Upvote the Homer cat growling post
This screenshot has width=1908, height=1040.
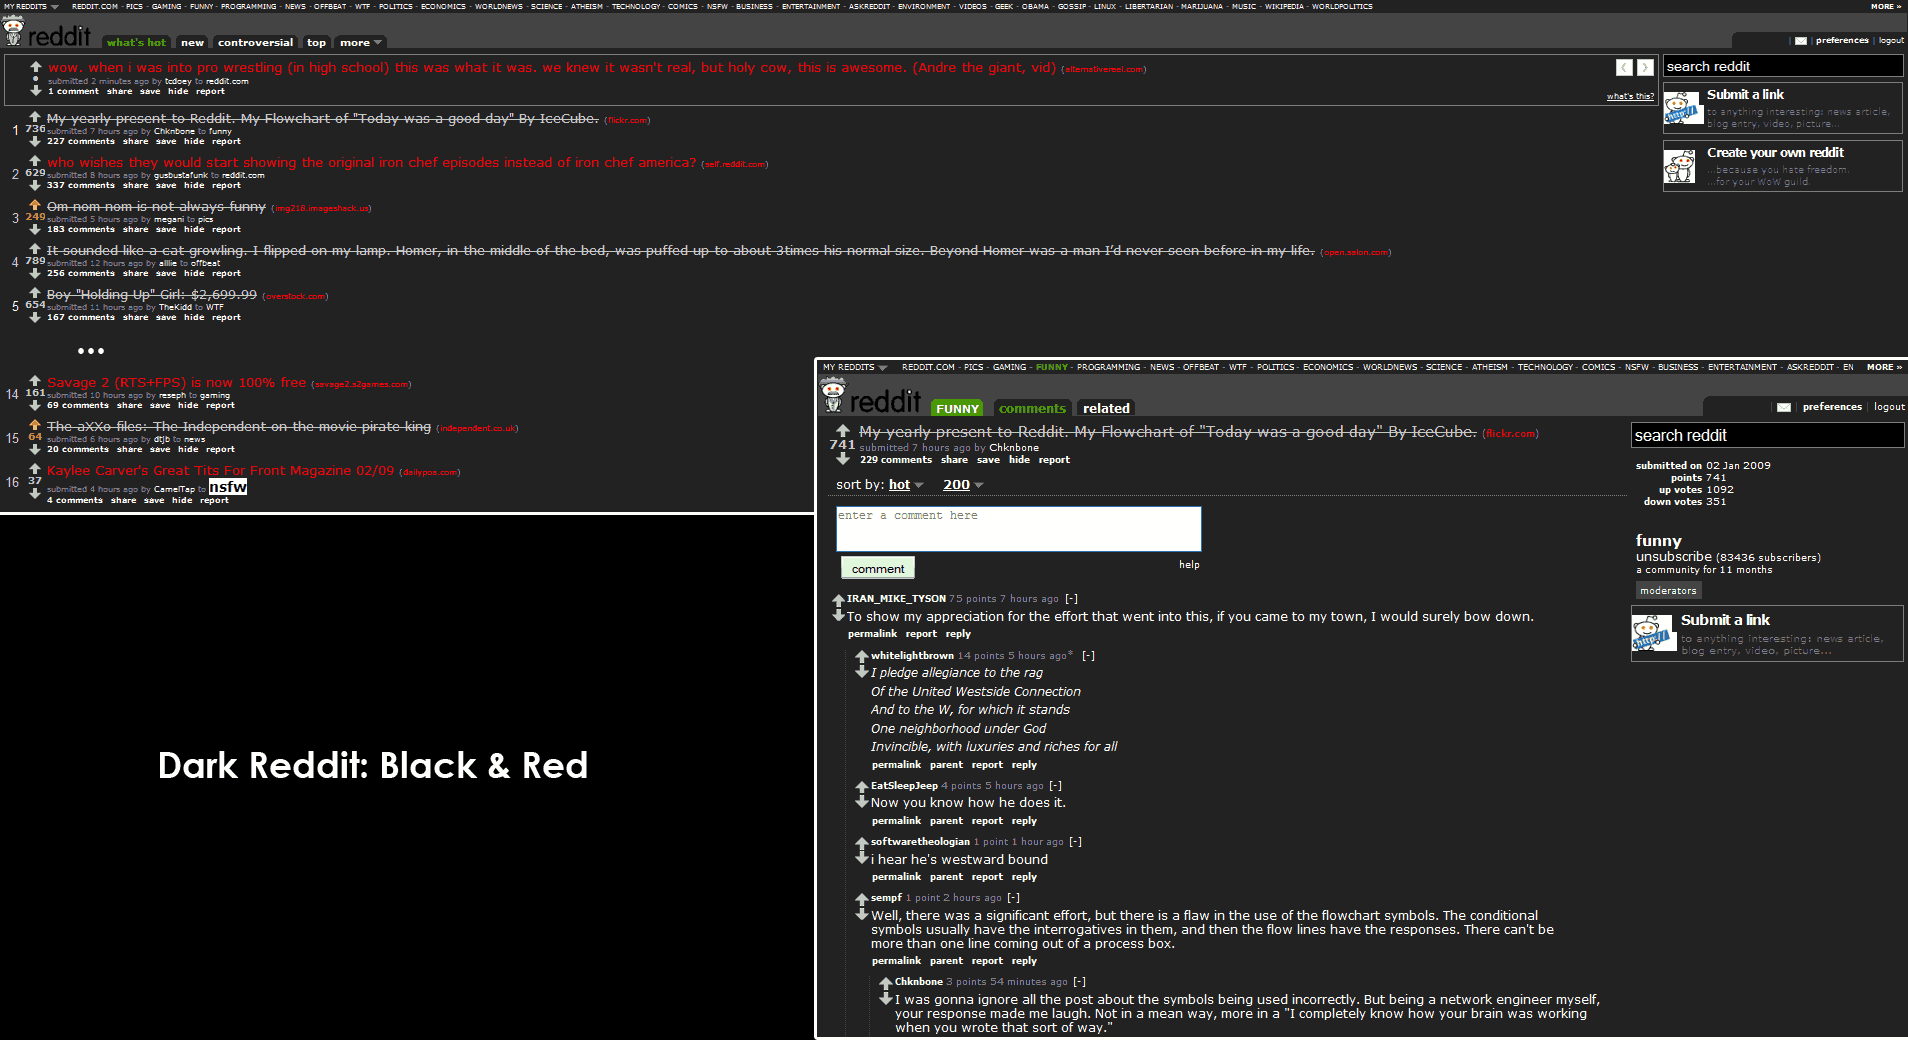click(35, 249)
